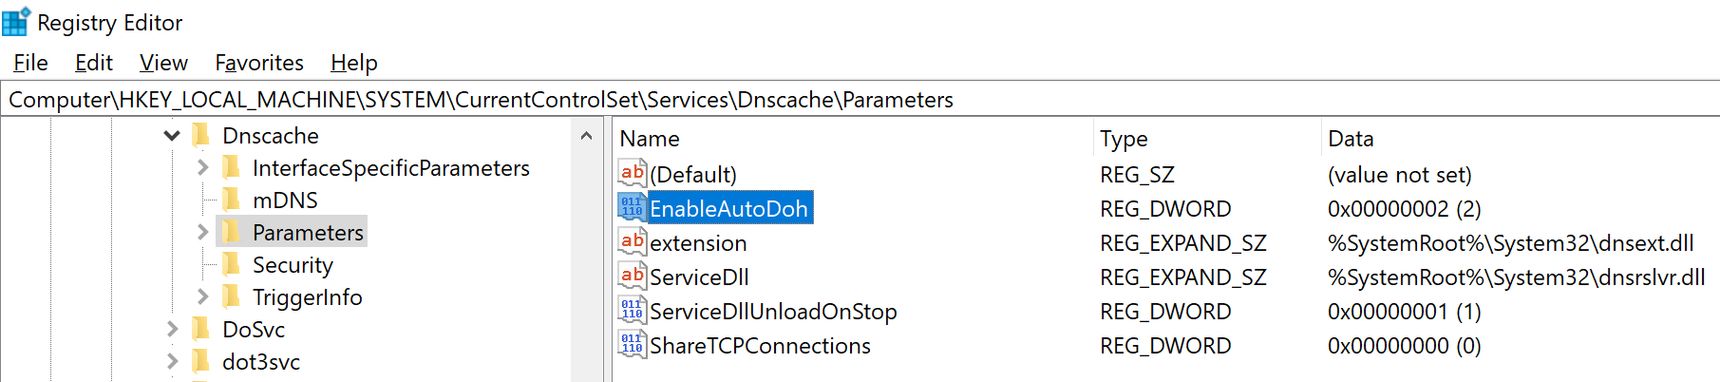Click the registry path address bar
The width and height of the screenshot is (1720, 382).
[x=860, y=99]
